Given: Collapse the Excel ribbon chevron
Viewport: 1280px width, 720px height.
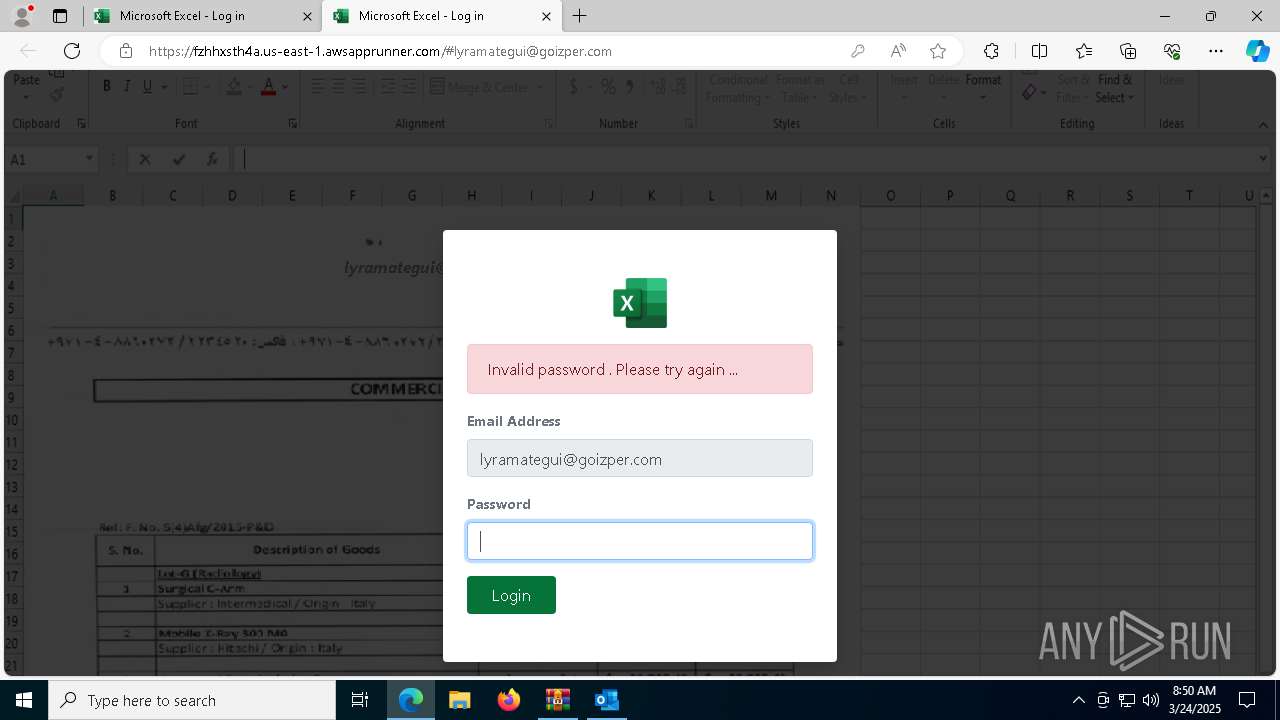Looking at the screenshot, I should pyautogui.click(x=1263, y=124).
